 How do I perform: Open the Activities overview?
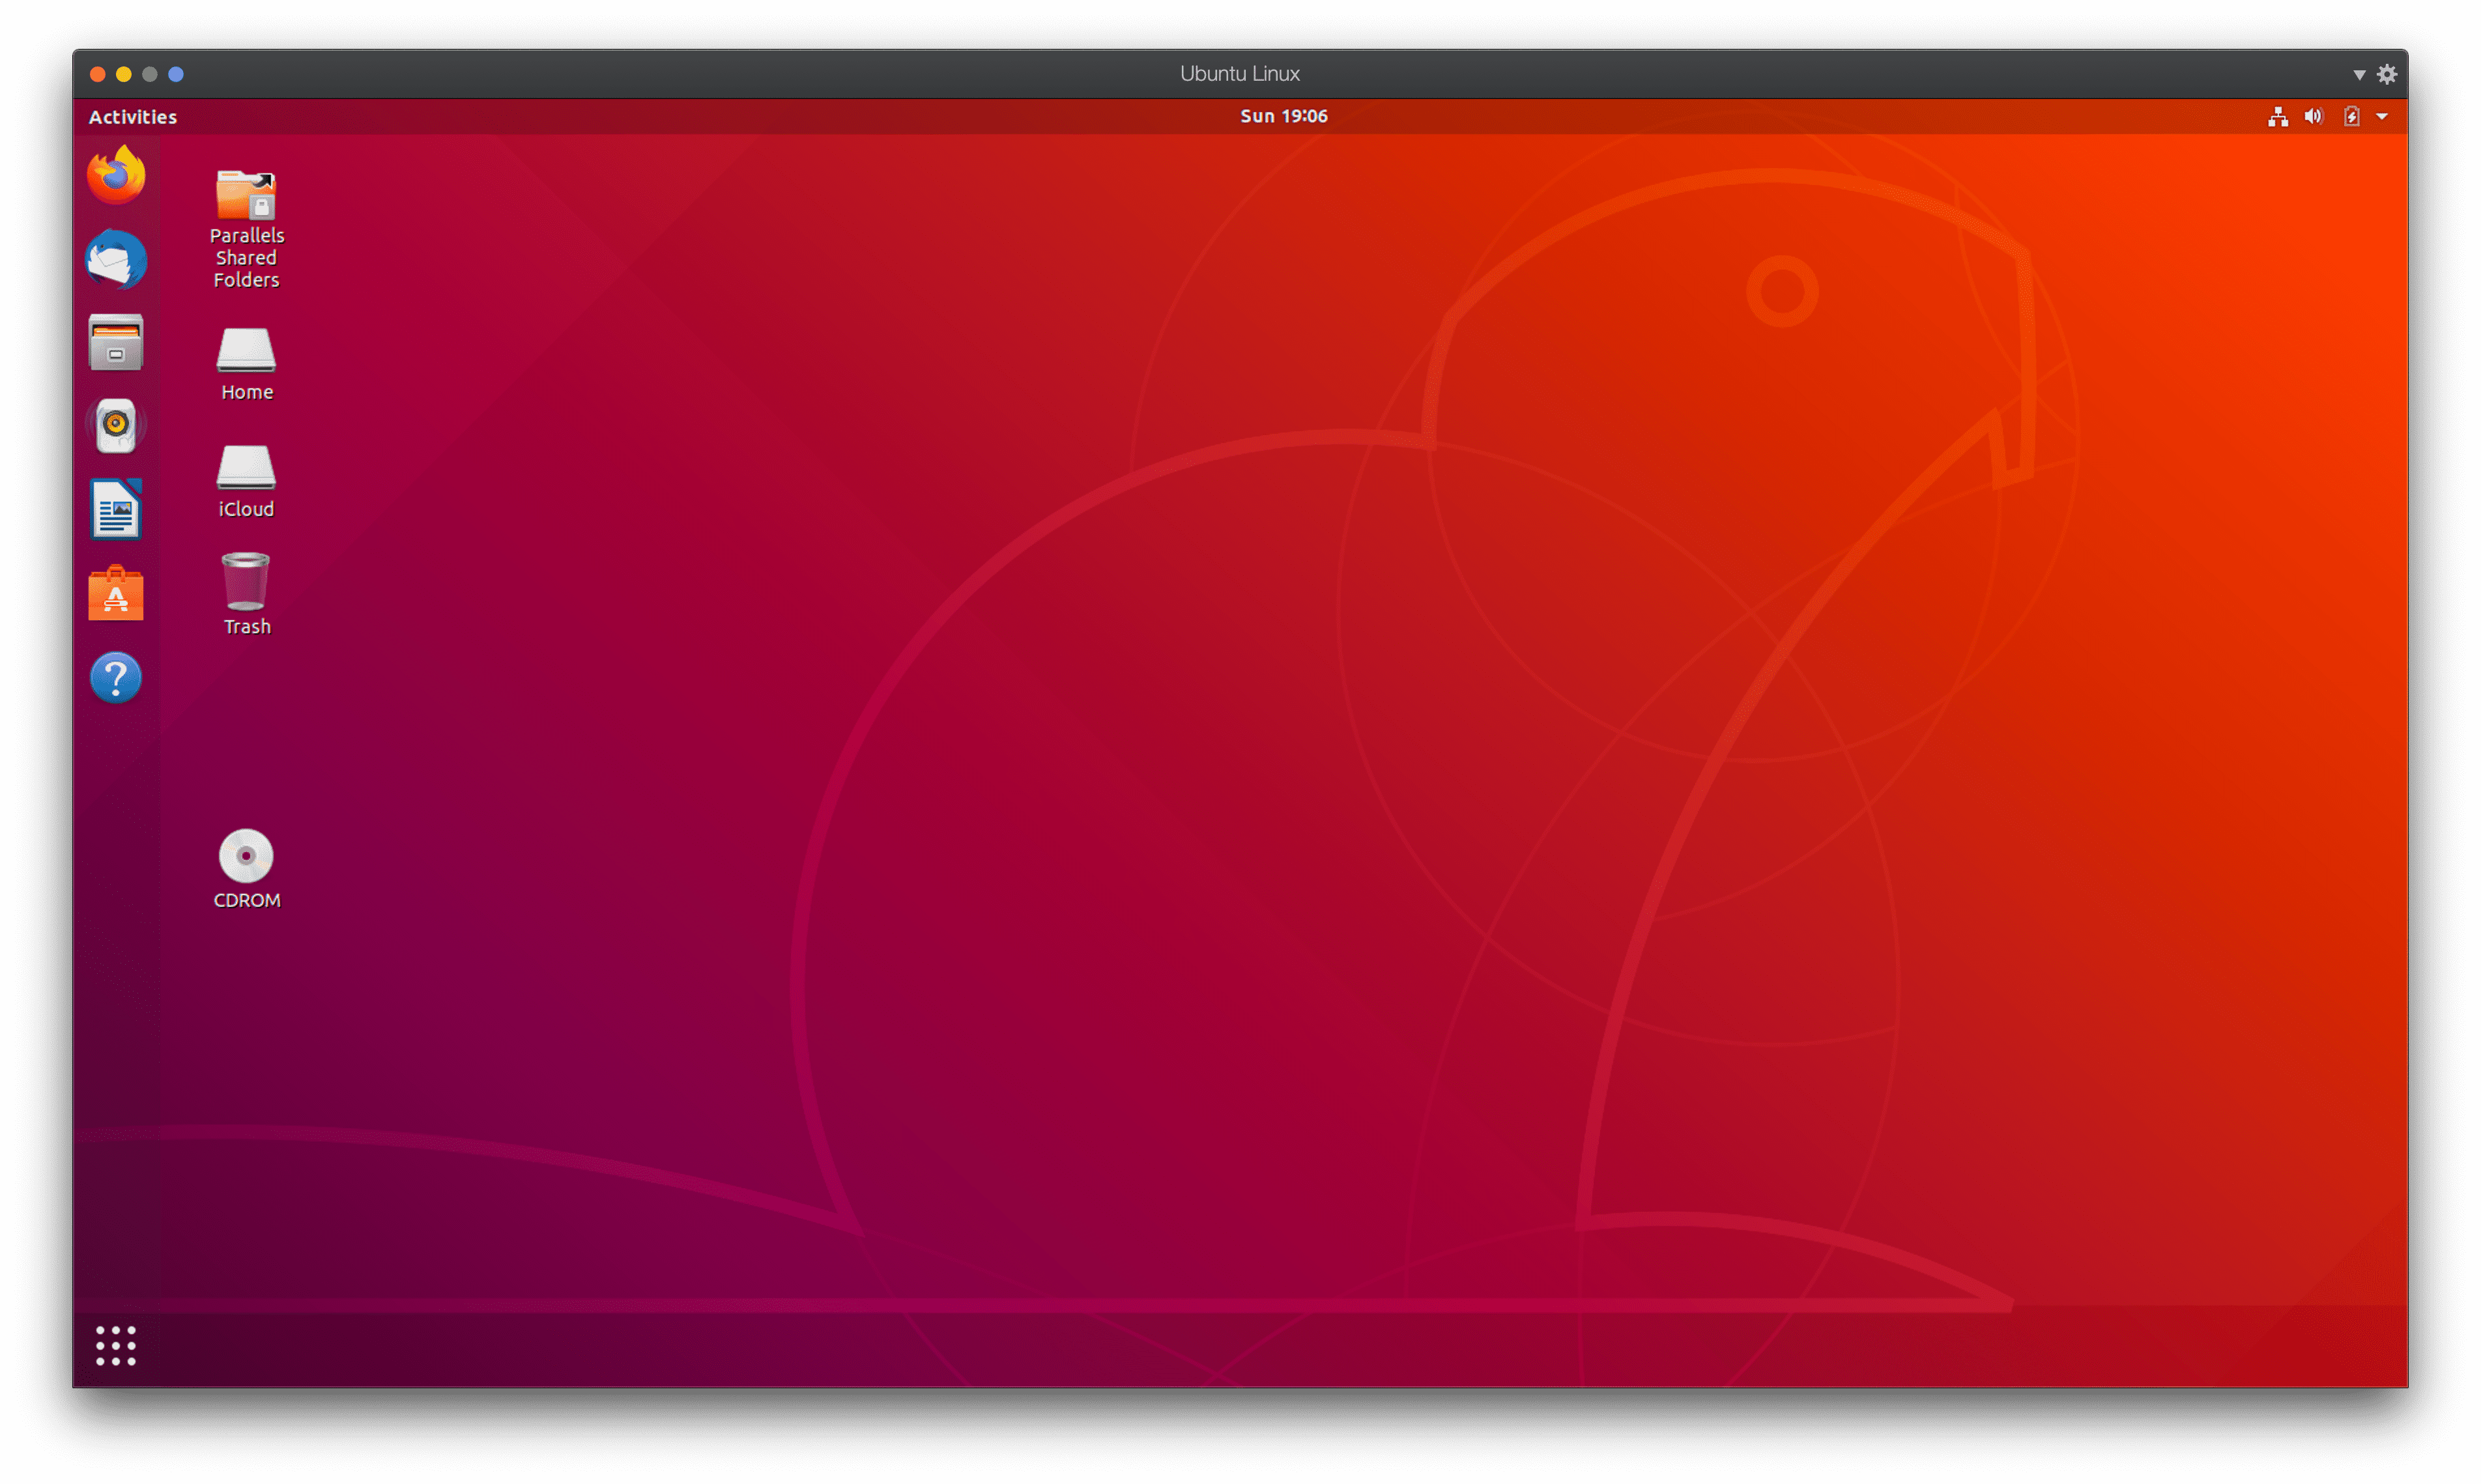[x=133, y=117]
